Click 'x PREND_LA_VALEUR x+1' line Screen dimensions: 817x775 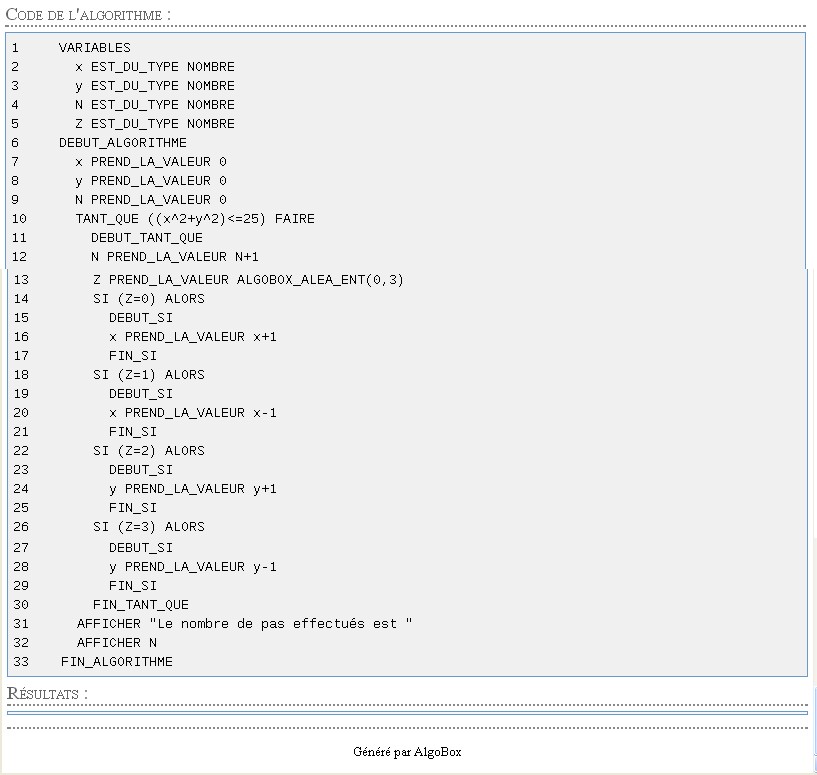click(193, 337)
